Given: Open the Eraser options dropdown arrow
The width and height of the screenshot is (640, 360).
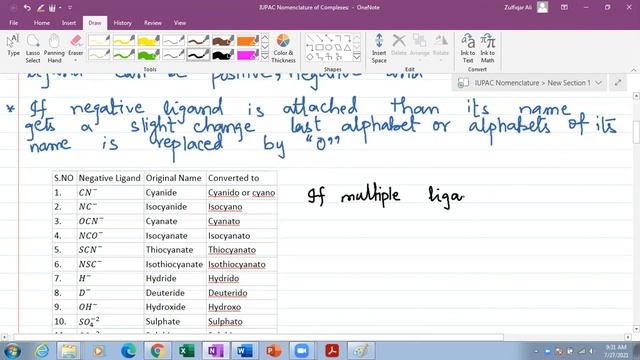Looking at the screenshot, I should [76, 60].
